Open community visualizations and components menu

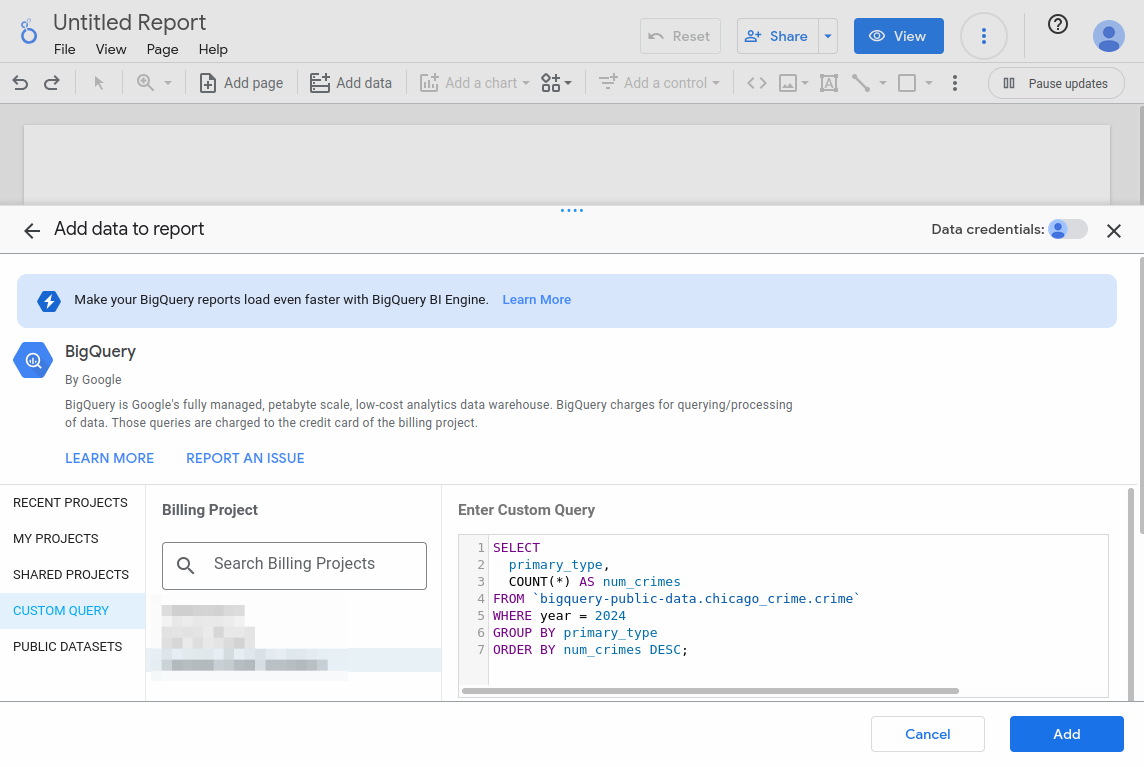click(x=556, y=83)
